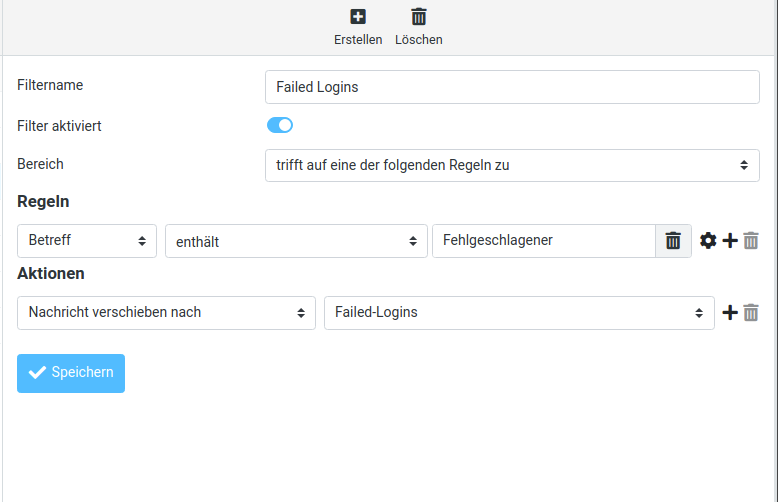
Task: Clear the rule value with its trash button
Action: click(673, 241)
